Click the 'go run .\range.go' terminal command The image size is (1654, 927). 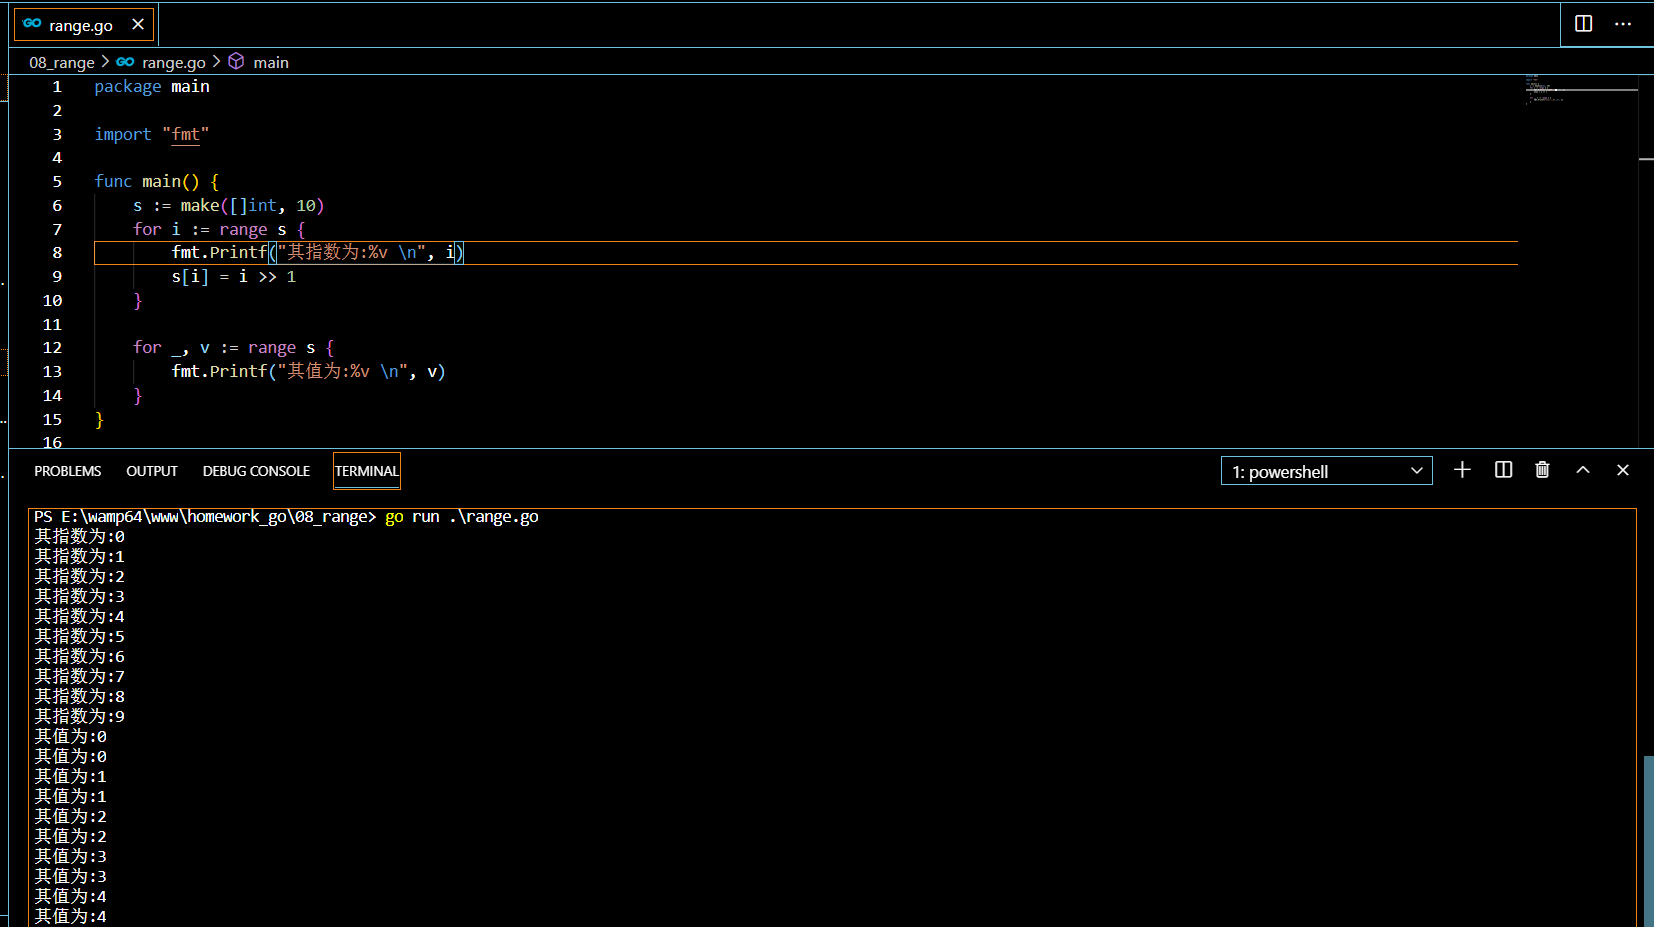462,517
